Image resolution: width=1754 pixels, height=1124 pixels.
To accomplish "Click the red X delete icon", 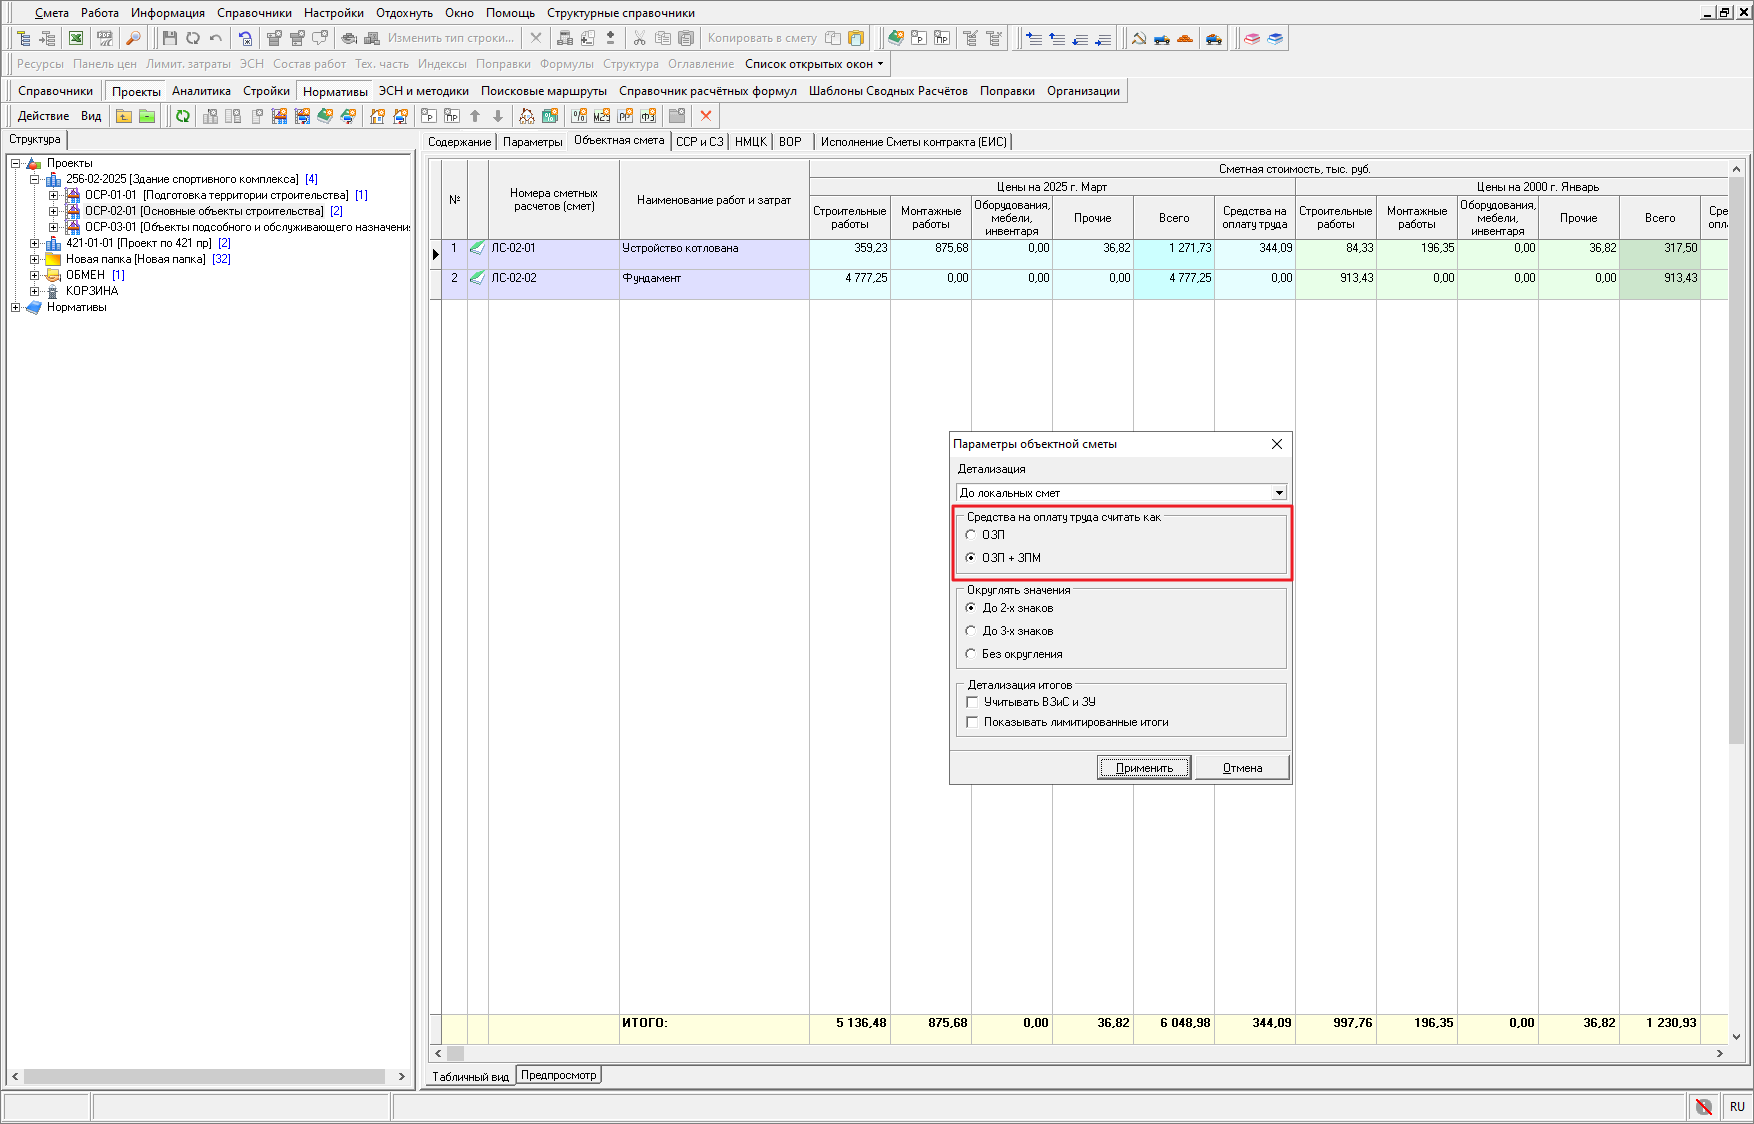I will (706, 116).
